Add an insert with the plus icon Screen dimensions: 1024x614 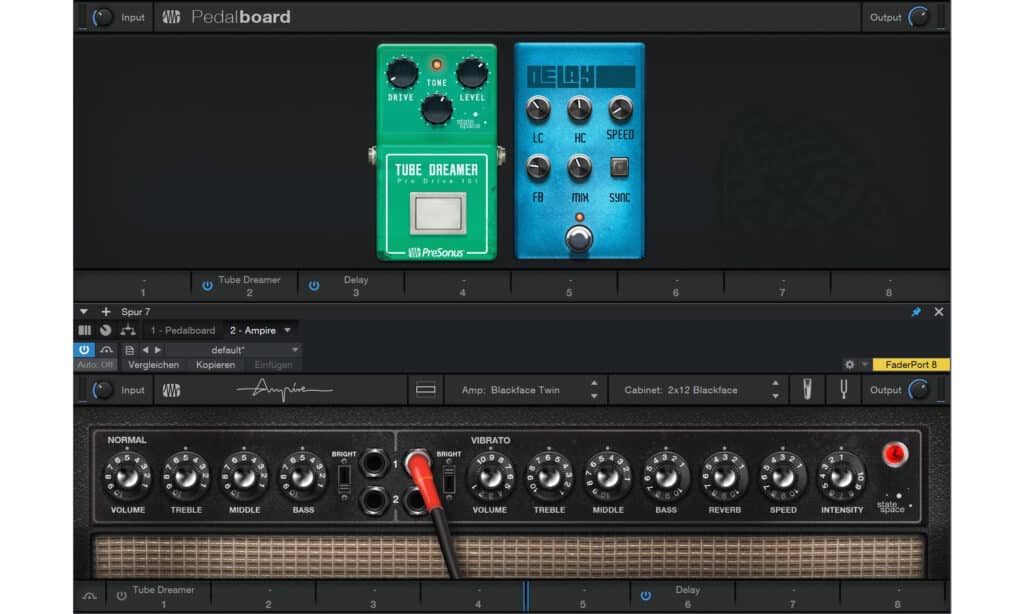106,312
